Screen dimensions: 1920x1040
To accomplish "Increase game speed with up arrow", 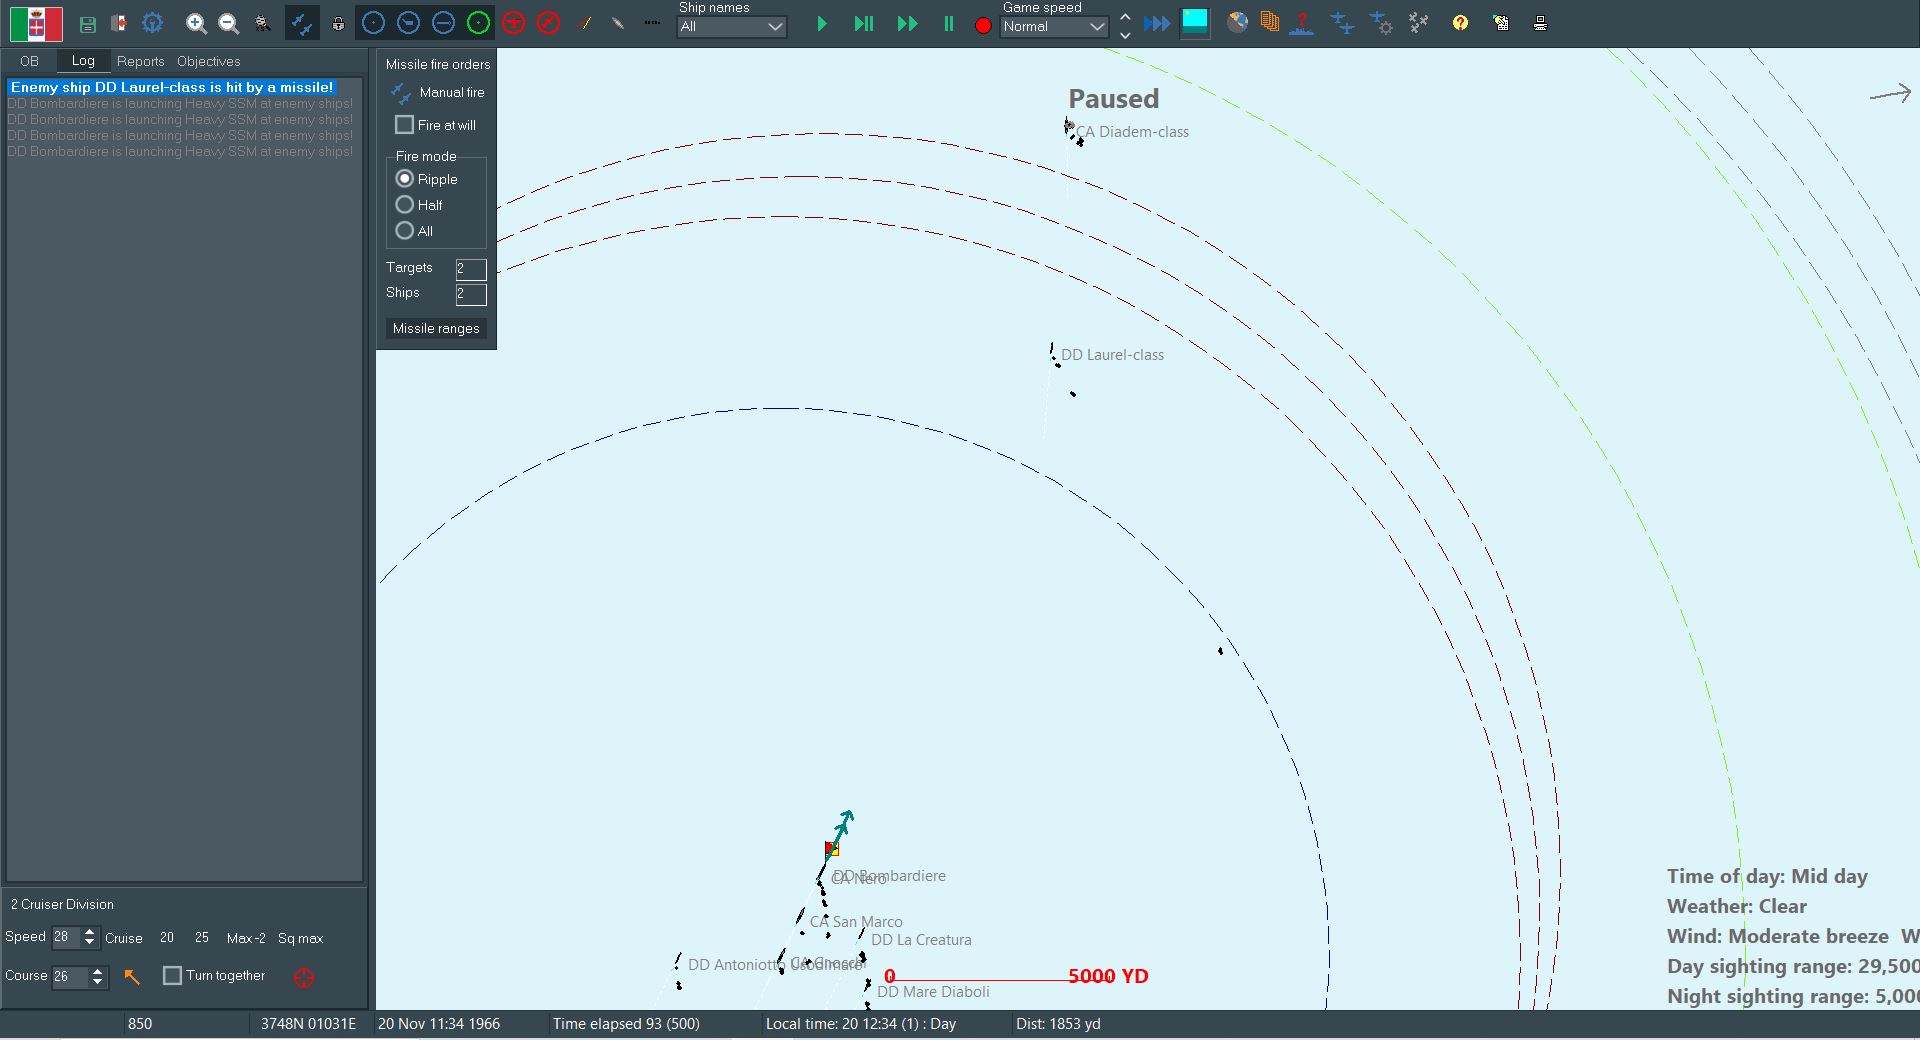I will click(1125, 16).
